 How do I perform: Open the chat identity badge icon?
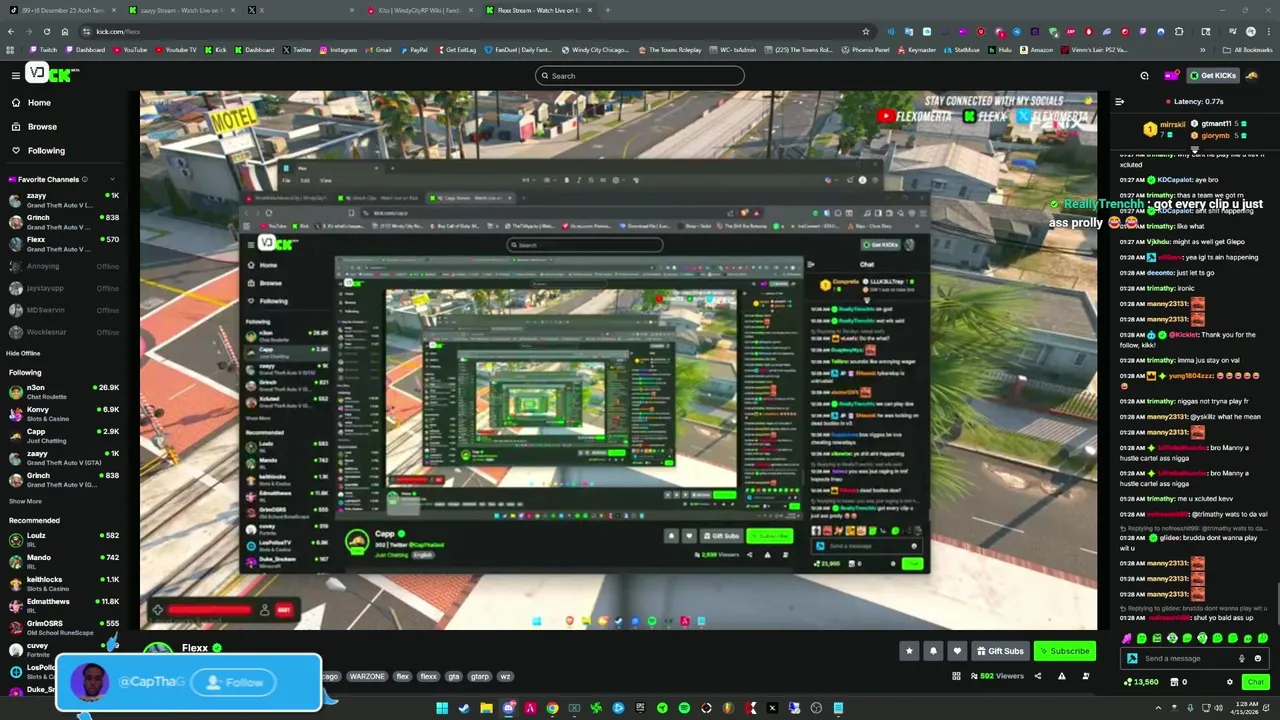(x=1132, y=658)
